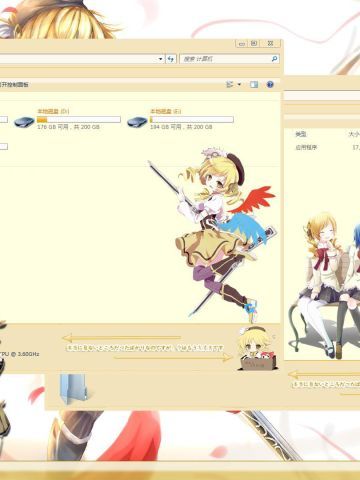Click the change view icon in toolbar
Image resolution: width=360 pixels, height=480 pixels.
pyautogui.click(x=230, y=85)
